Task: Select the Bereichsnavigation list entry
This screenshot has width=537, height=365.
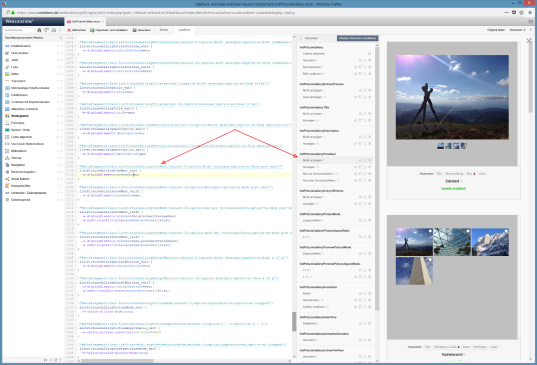Action: tap(33, 172)
